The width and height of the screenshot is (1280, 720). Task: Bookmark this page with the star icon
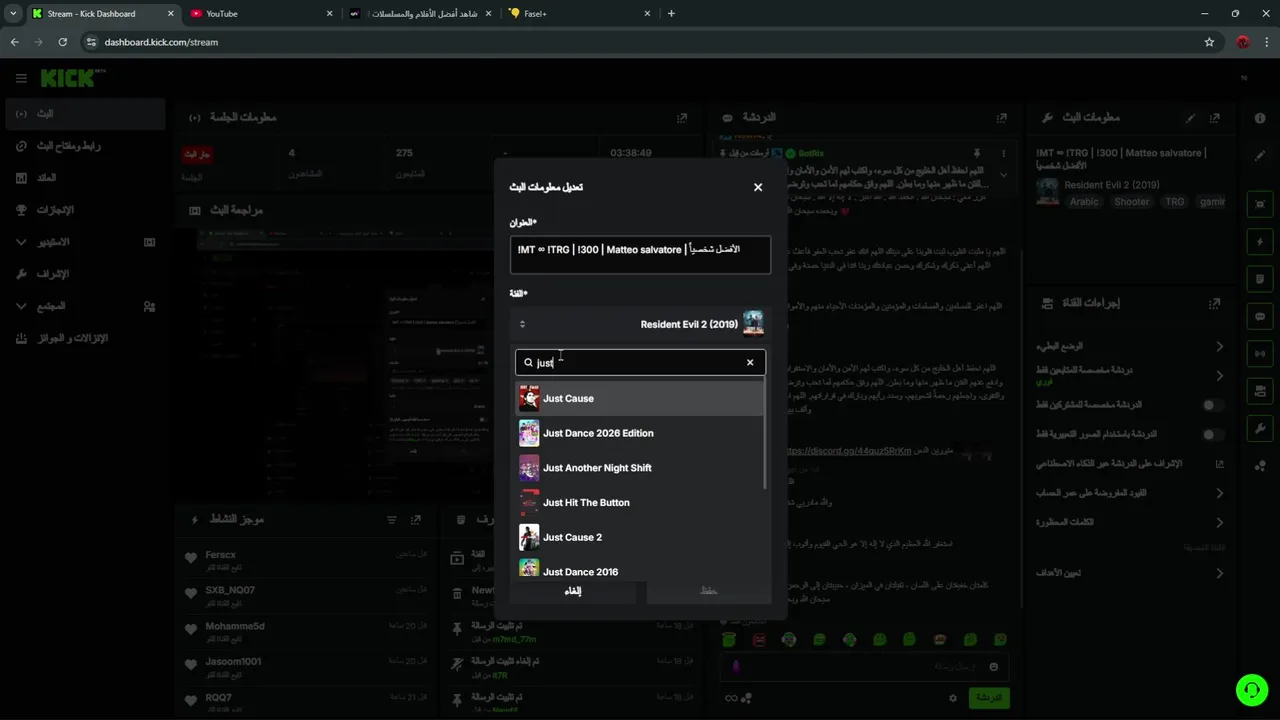[x=1209, y=42]
